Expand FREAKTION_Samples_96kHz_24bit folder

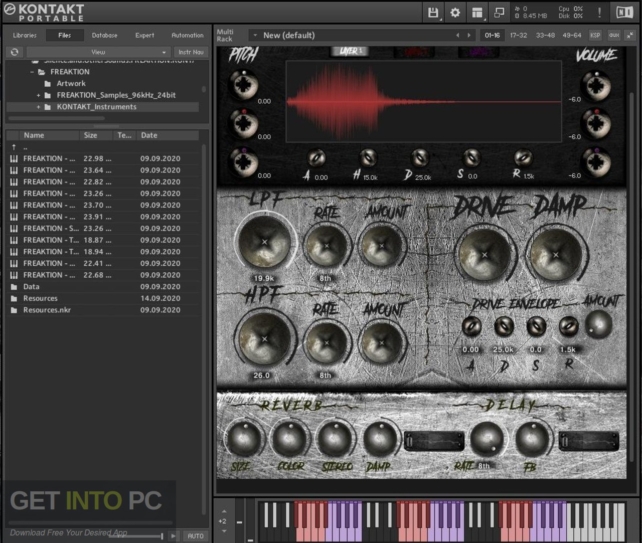38,95
